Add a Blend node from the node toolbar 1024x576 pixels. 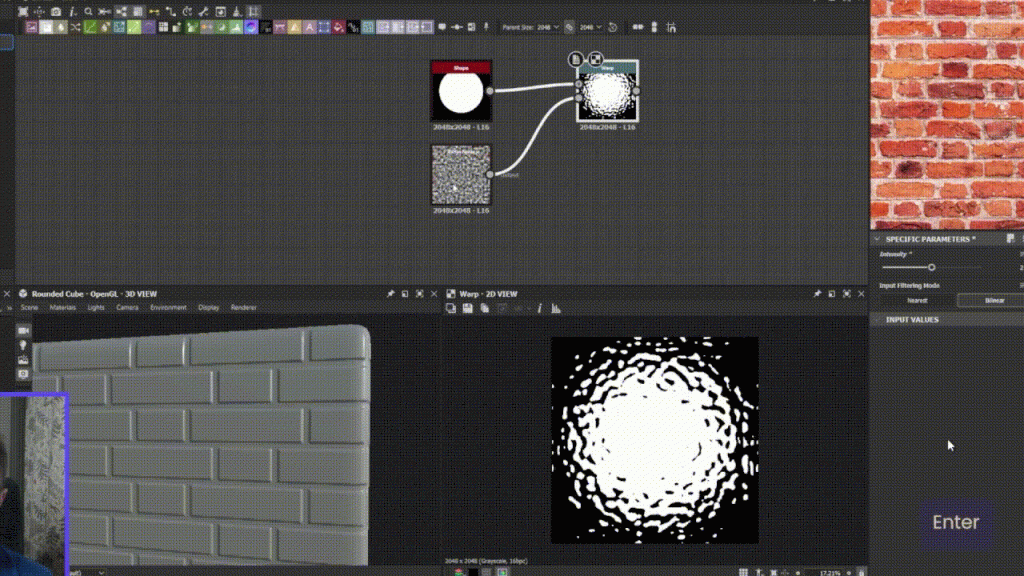click(x=46, y=27)
